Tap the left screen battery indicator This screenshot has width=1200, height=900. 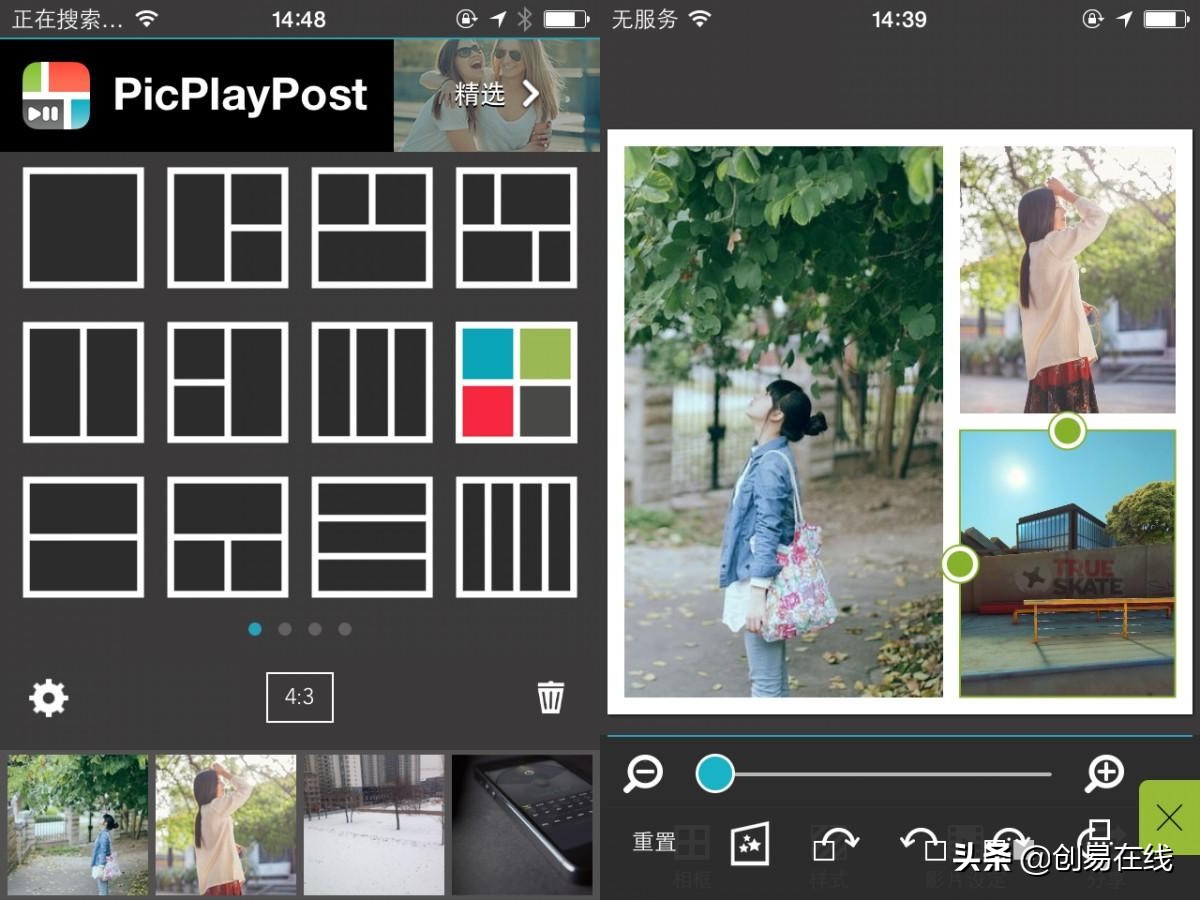point(566,19)
